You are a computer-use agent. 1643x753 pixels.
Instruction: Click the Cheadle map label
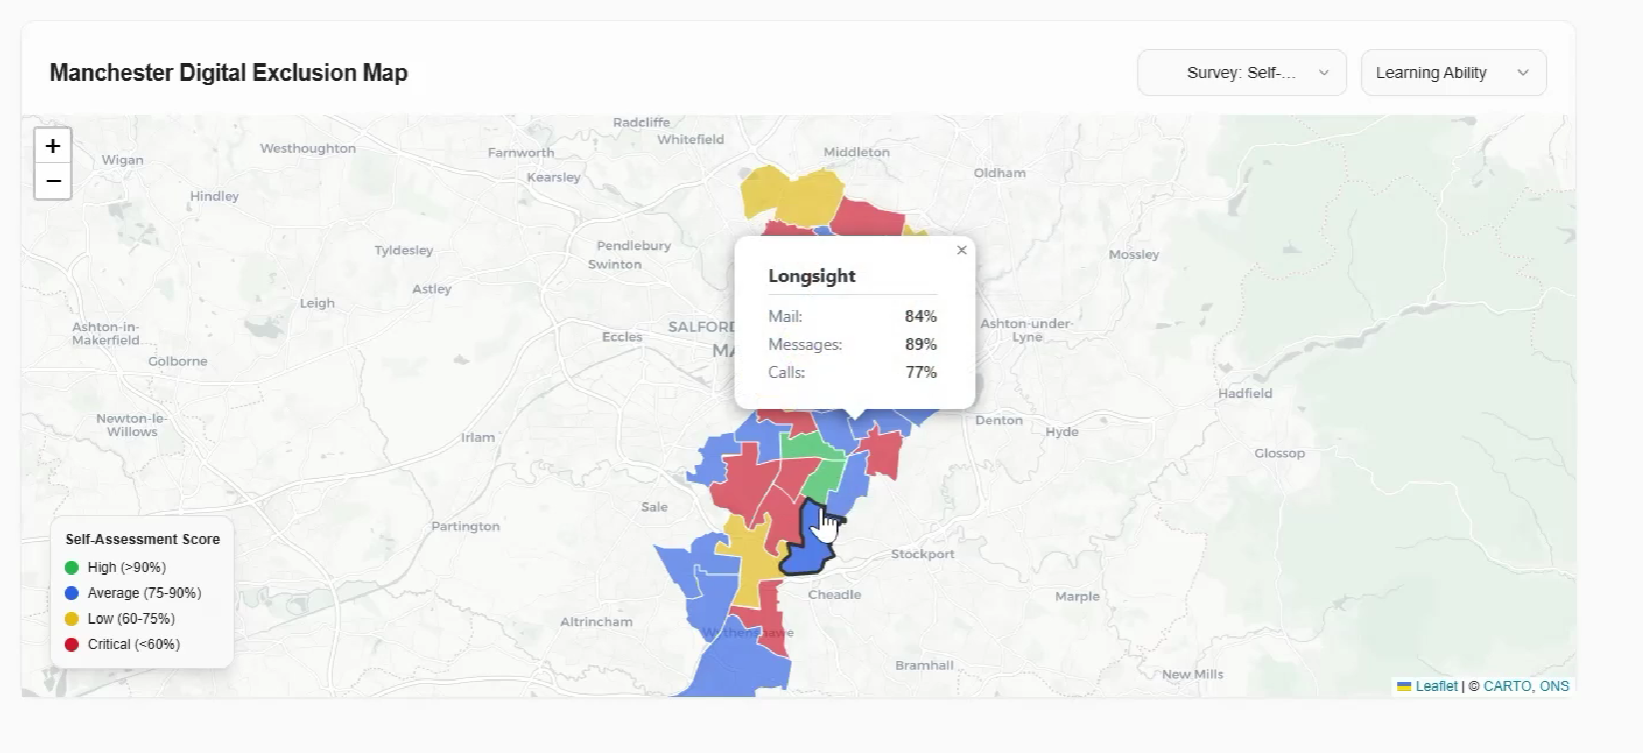pos(834,594)
